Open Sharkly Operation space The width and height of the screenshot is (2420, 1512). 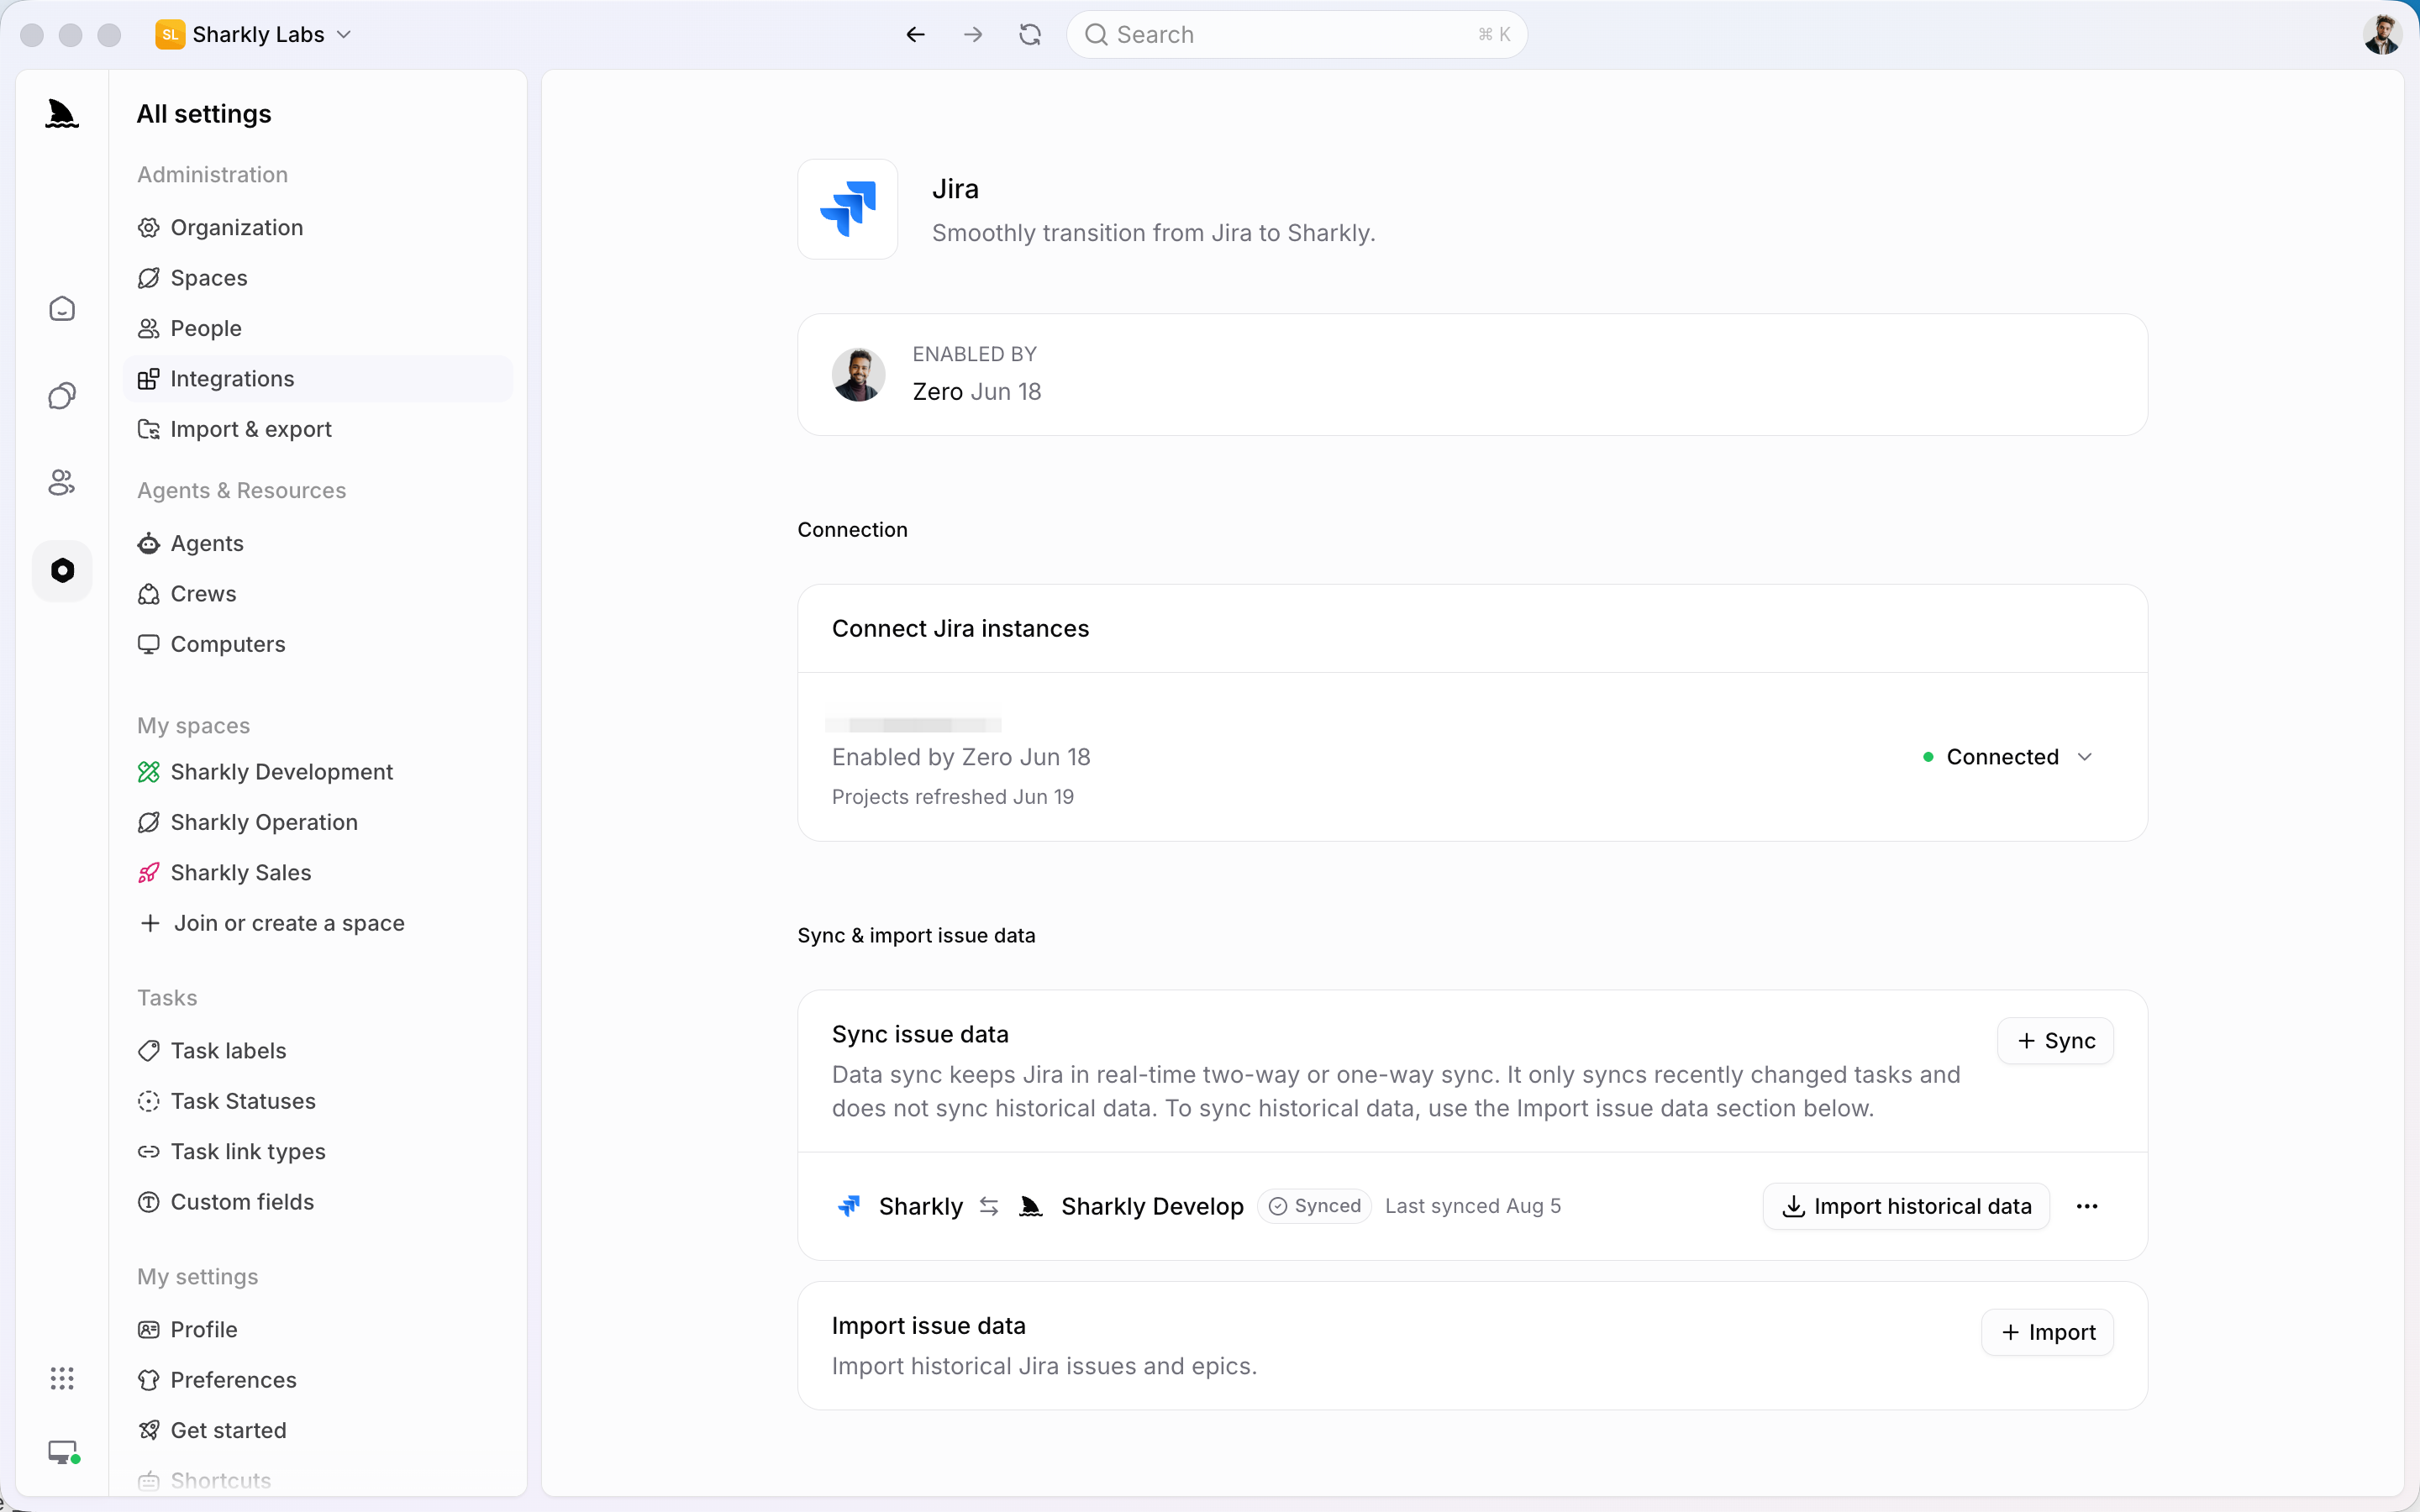[x=318, y=822]
